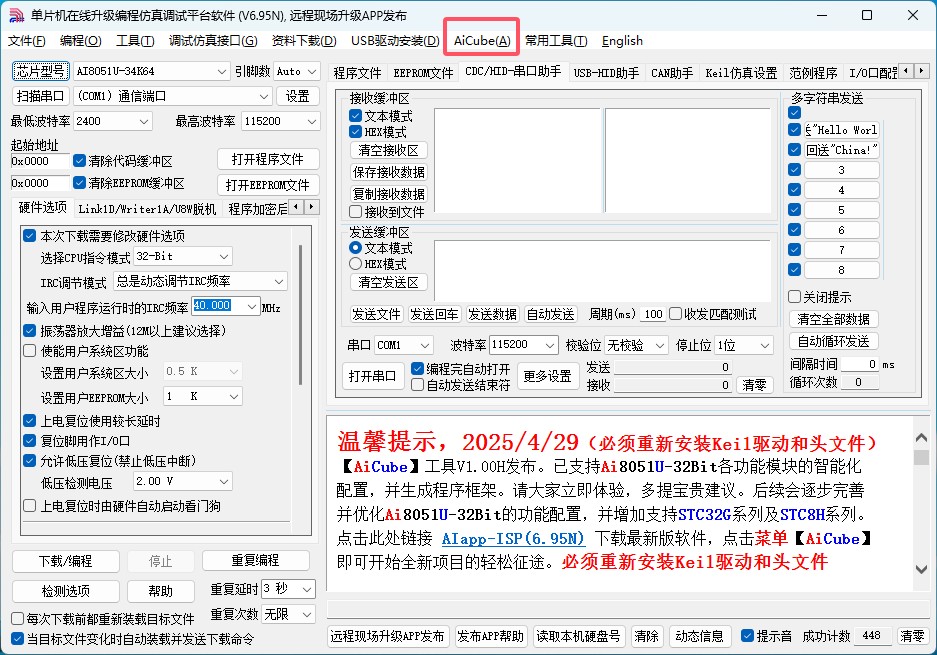Toggle 清除代码缓冲区 checkbox
Image resolution: width=937 pixels, height=655 pixels.
pyautogui.click(x=79, y=161)
